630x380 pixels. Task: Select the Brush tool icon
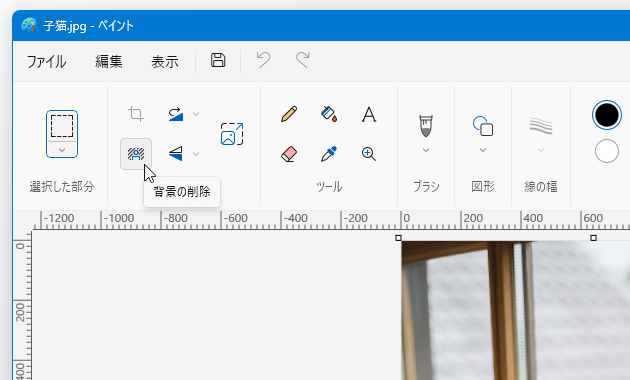pos(426,126)
